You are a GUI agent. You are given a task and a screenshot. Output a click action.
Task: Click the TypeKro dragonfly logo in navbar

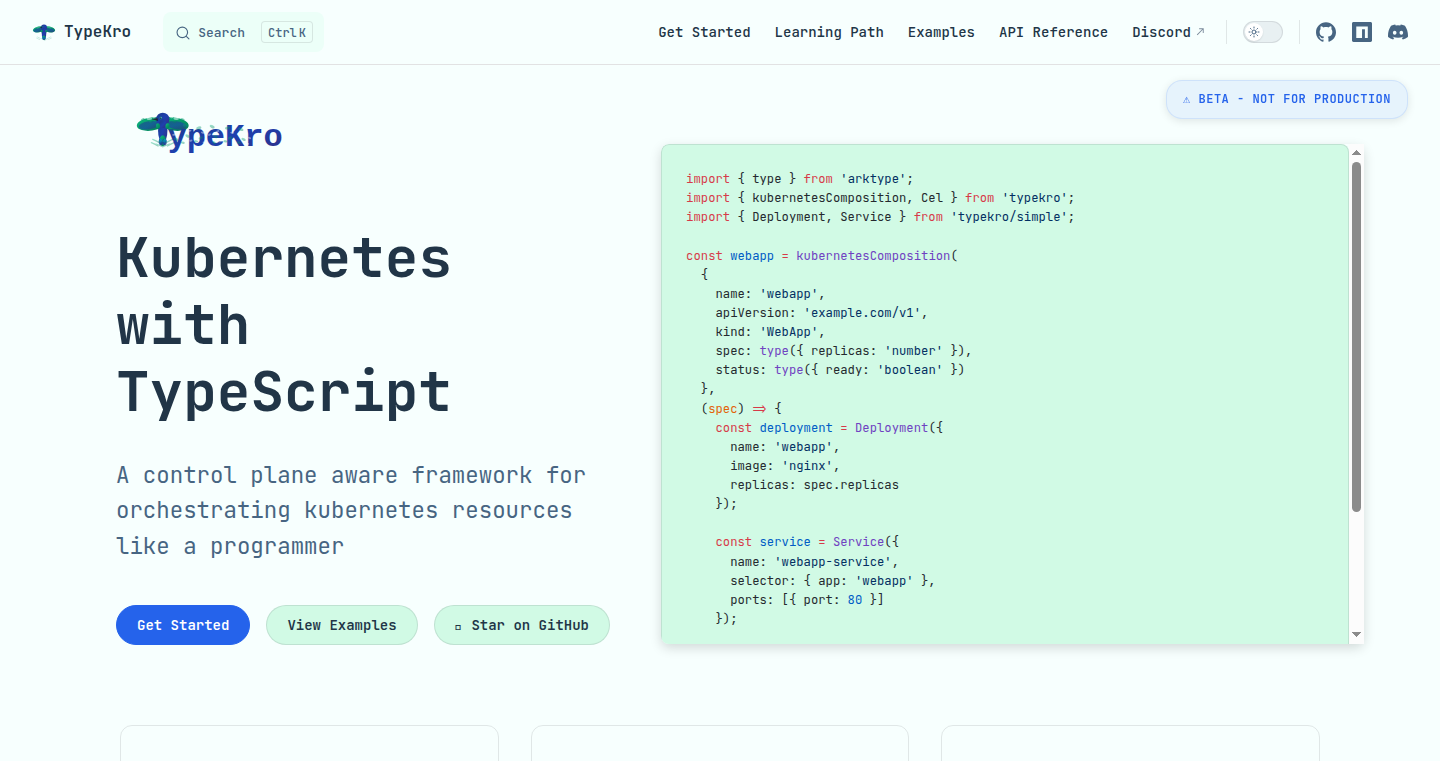coord(44,32)
